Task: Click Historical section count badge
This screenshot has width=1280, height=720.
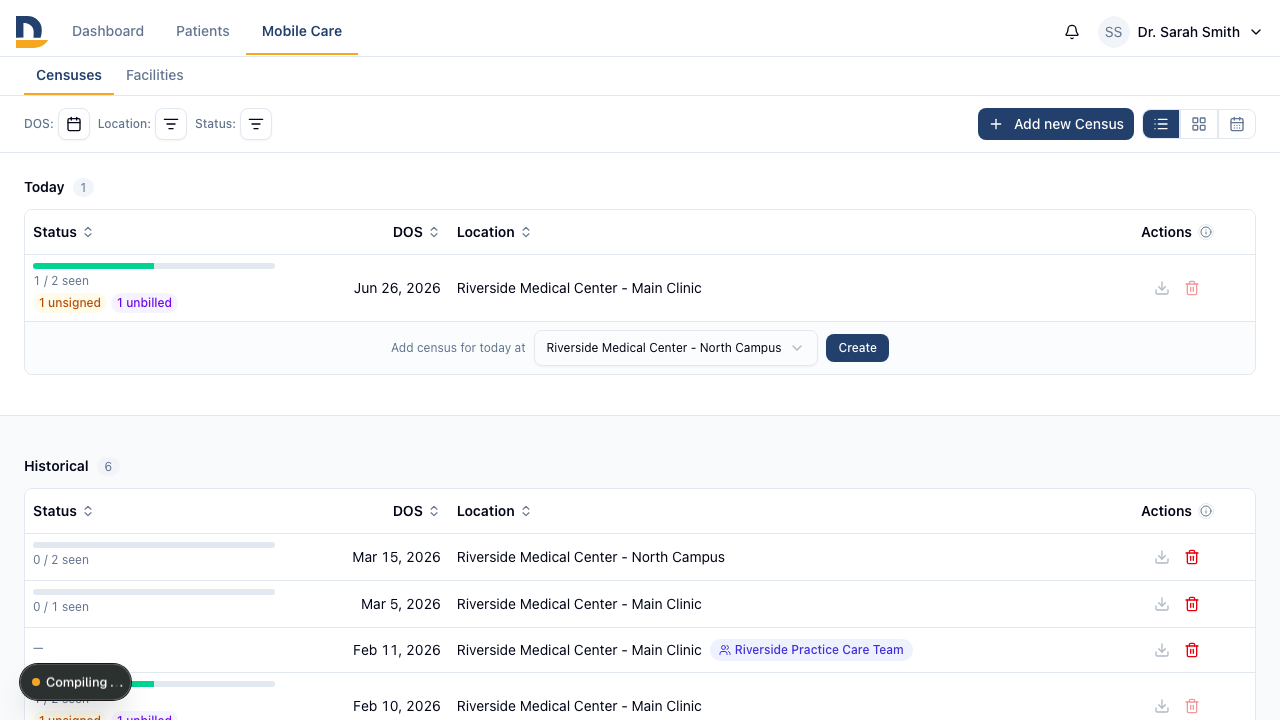Action: 108,466
